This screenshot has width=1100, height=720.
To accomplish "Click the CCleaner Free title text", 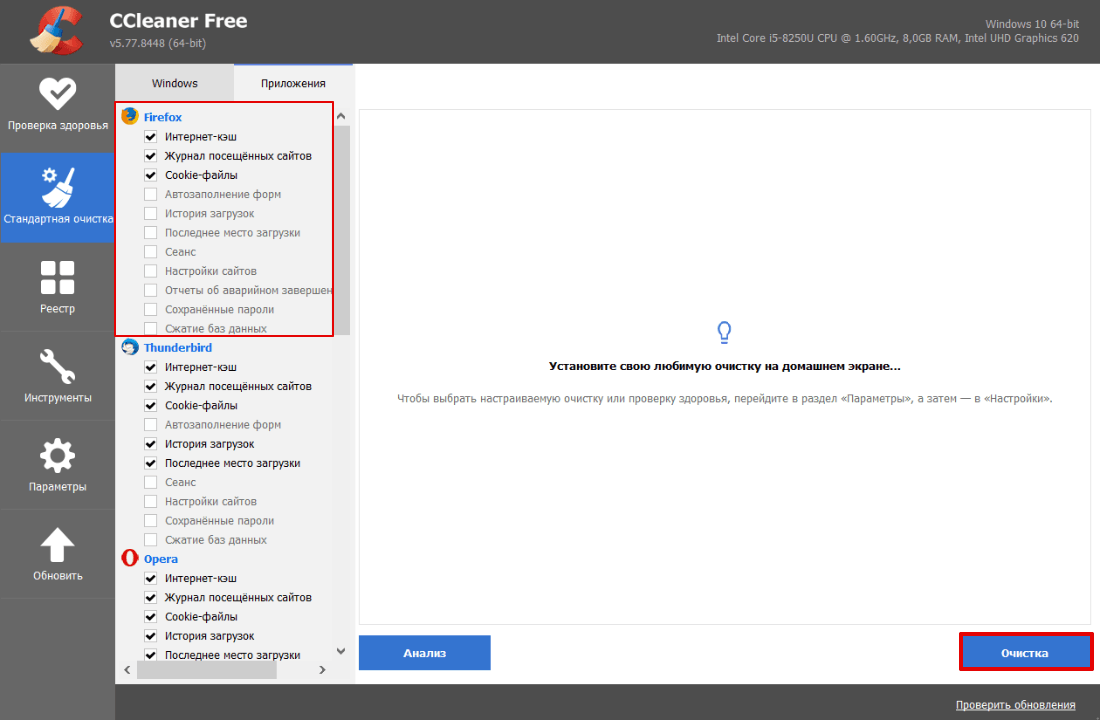I will point(178,20).
